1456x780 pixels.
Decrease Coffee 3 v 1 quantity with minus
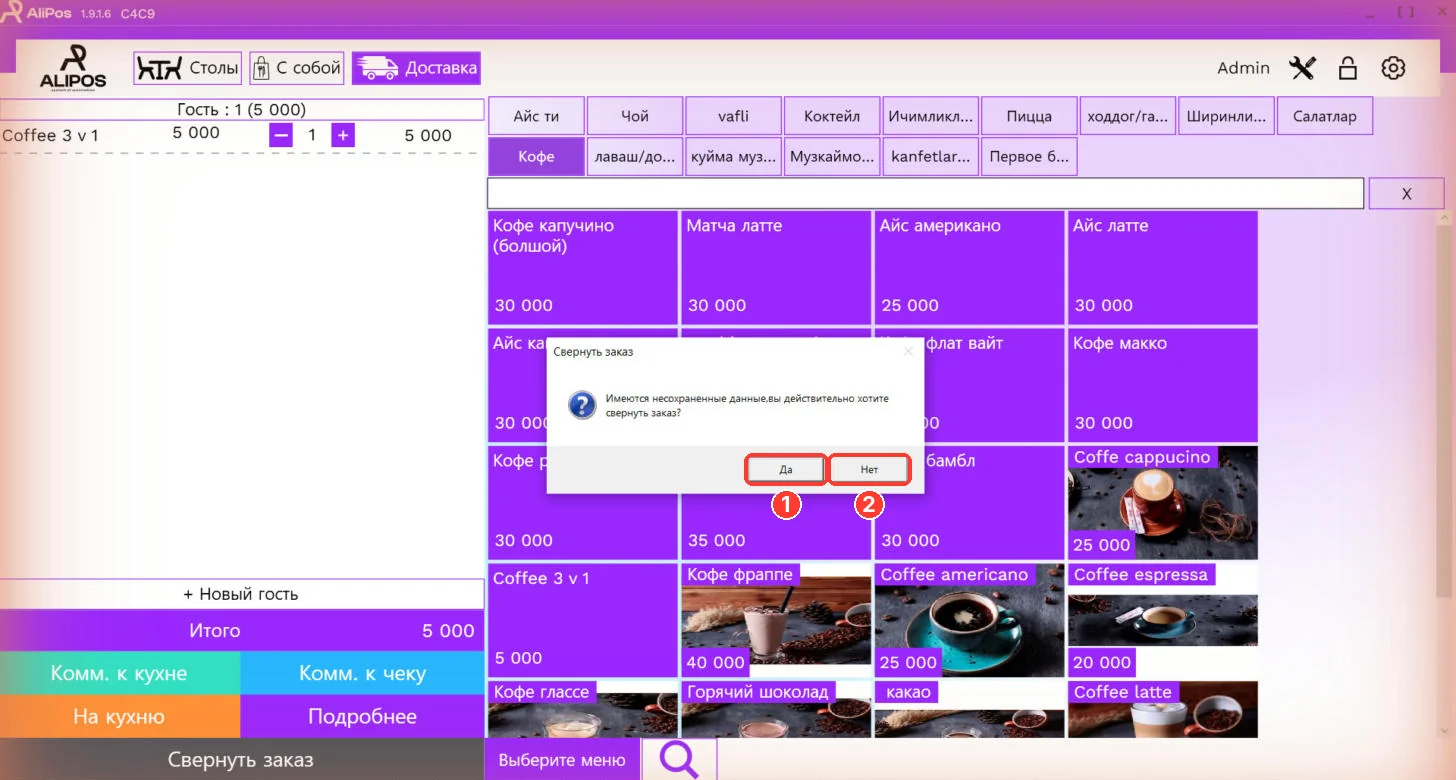(281, 135)
